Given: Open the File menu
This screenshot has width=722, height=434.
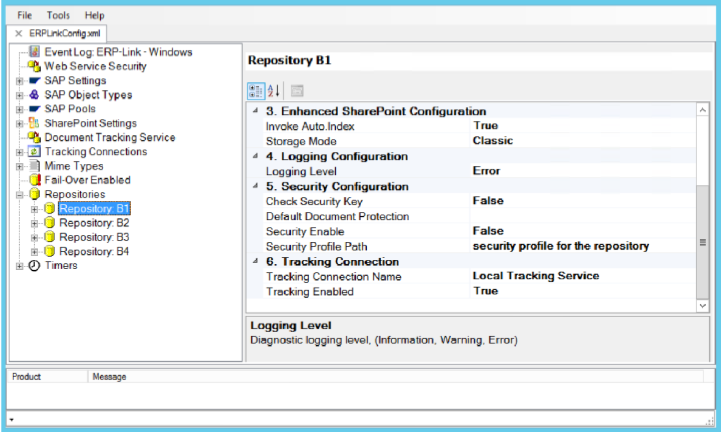Looking at the screenshot, I should pos(26,16).
